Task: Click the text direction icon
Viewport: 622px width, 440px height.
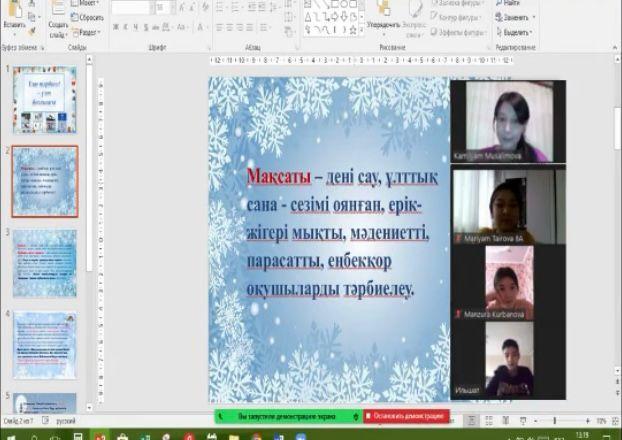Action: pyautogui.click(x=290, y=4)
